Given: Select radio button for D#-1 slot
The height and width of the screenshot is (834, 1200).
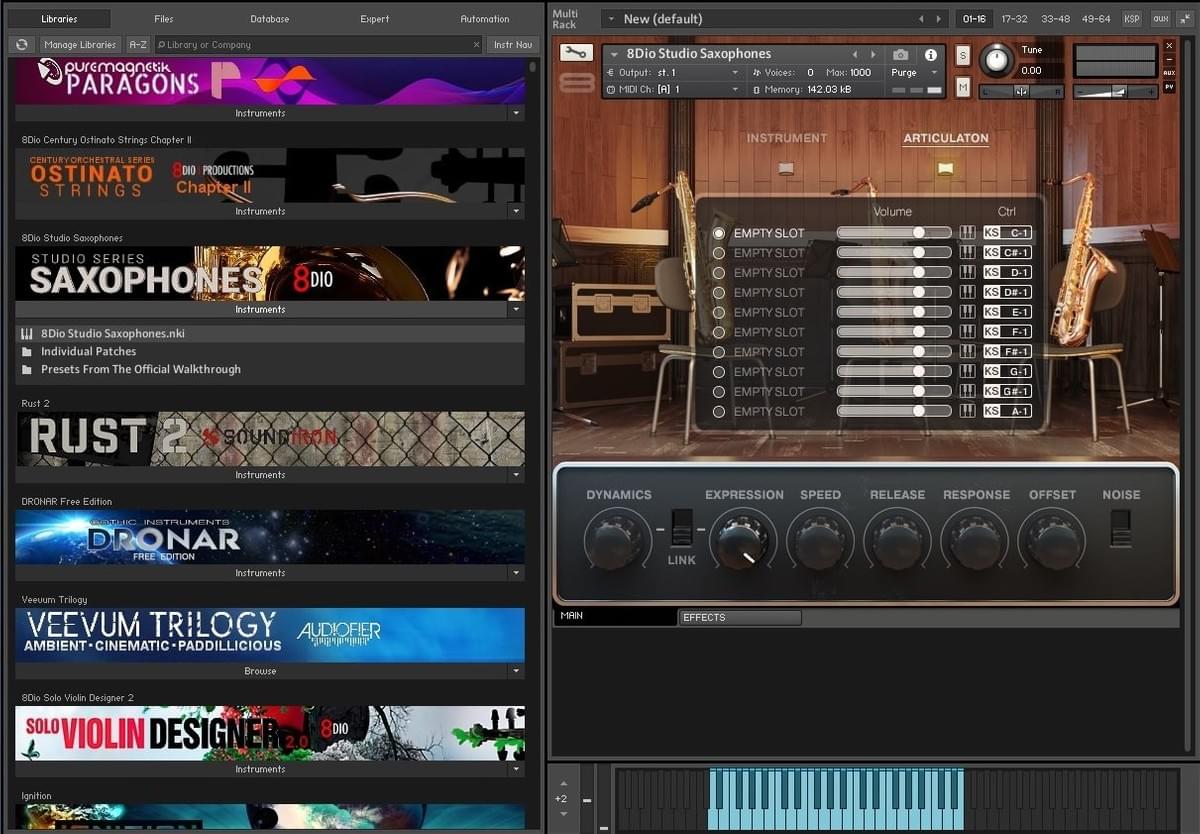Looking at the screenshot, I should coord(718,292).
